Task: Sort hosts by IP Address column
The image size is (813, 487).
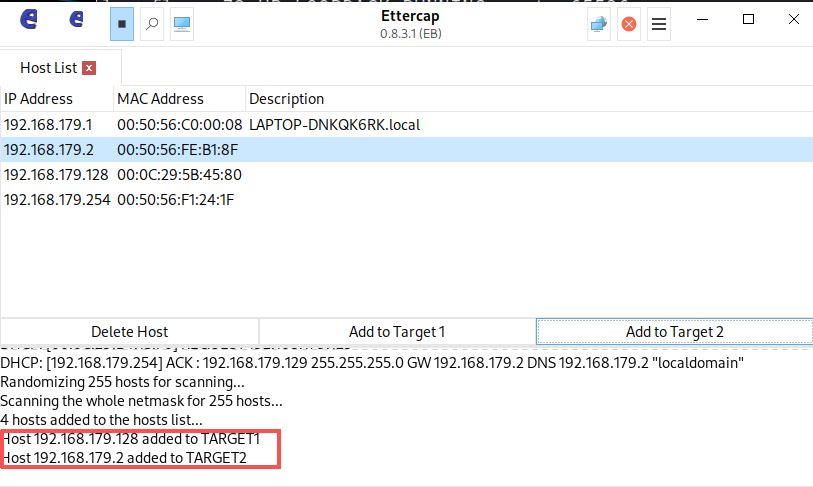Action: click(57, 99)
